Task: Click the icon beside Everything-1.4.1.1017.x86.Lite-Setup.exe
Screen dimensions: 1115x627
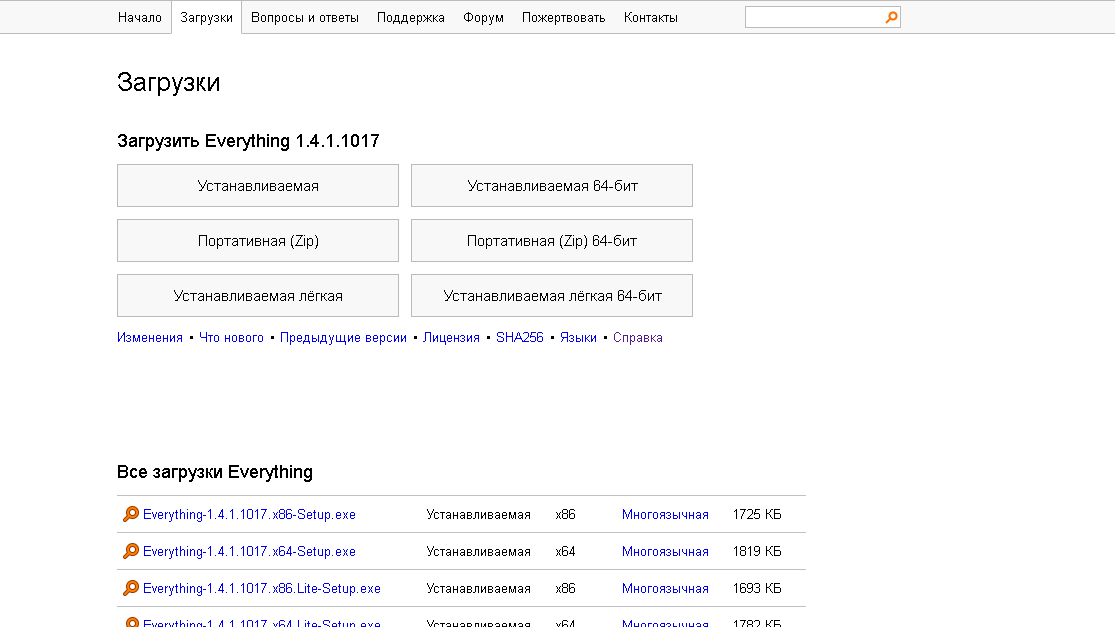Action: click(131, 588)
